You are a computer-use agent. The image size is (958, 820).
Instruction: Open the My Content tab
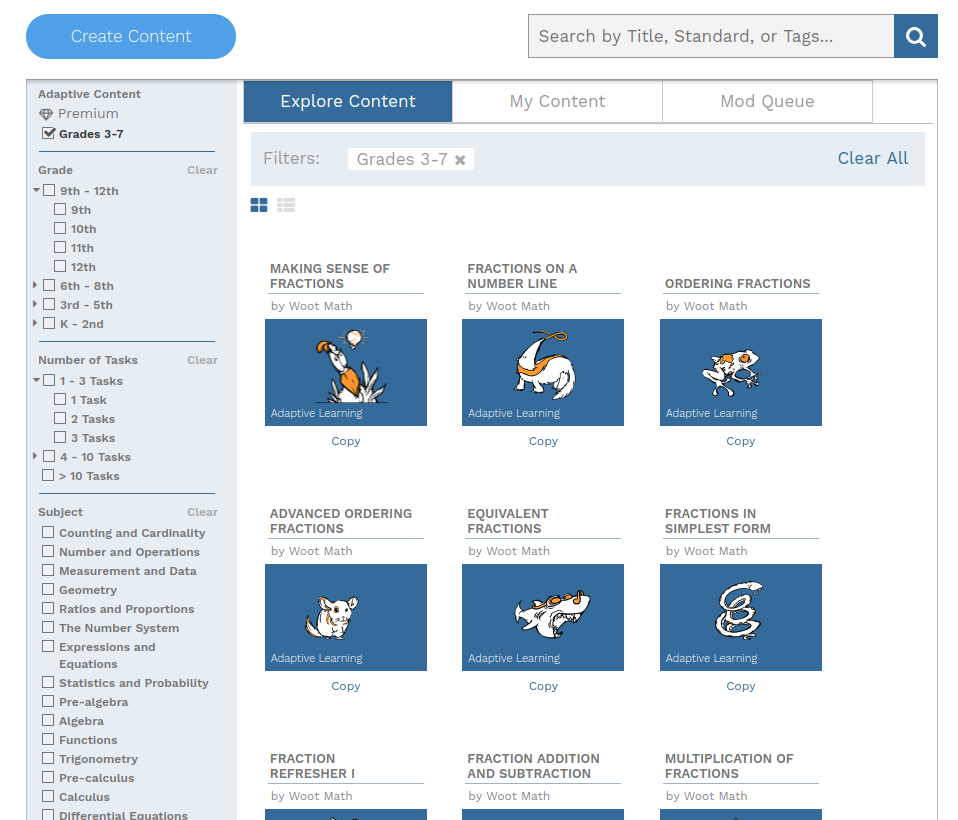click(557, 101)
